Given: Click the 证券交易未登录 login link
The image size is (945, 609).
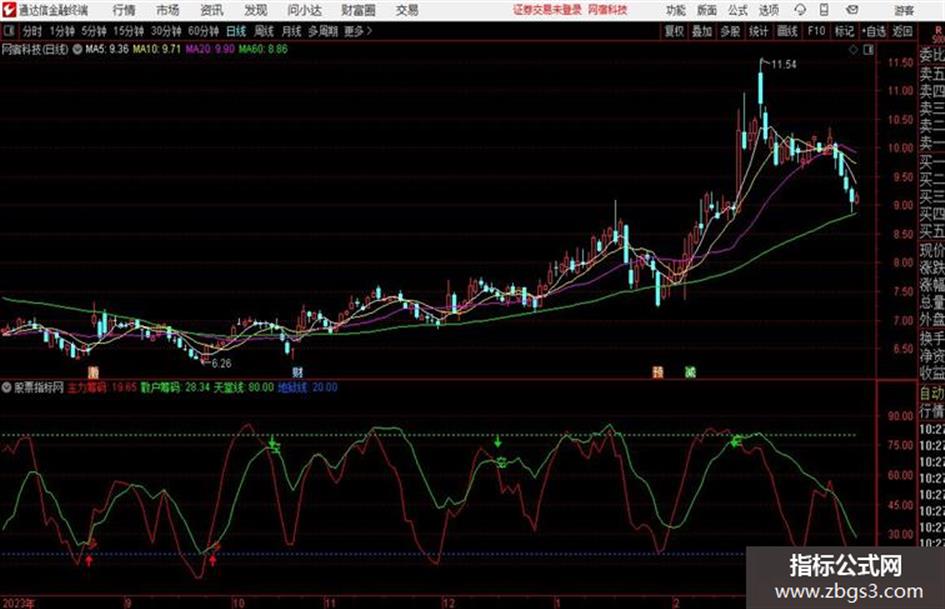Looking at the screenshot, I should [x=547, y=10].
